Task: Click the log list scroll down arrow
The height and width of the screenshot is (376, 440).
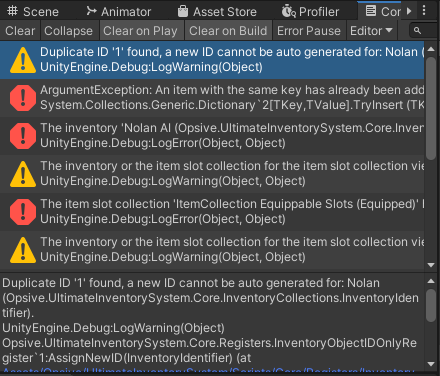Action: point(431,265)
